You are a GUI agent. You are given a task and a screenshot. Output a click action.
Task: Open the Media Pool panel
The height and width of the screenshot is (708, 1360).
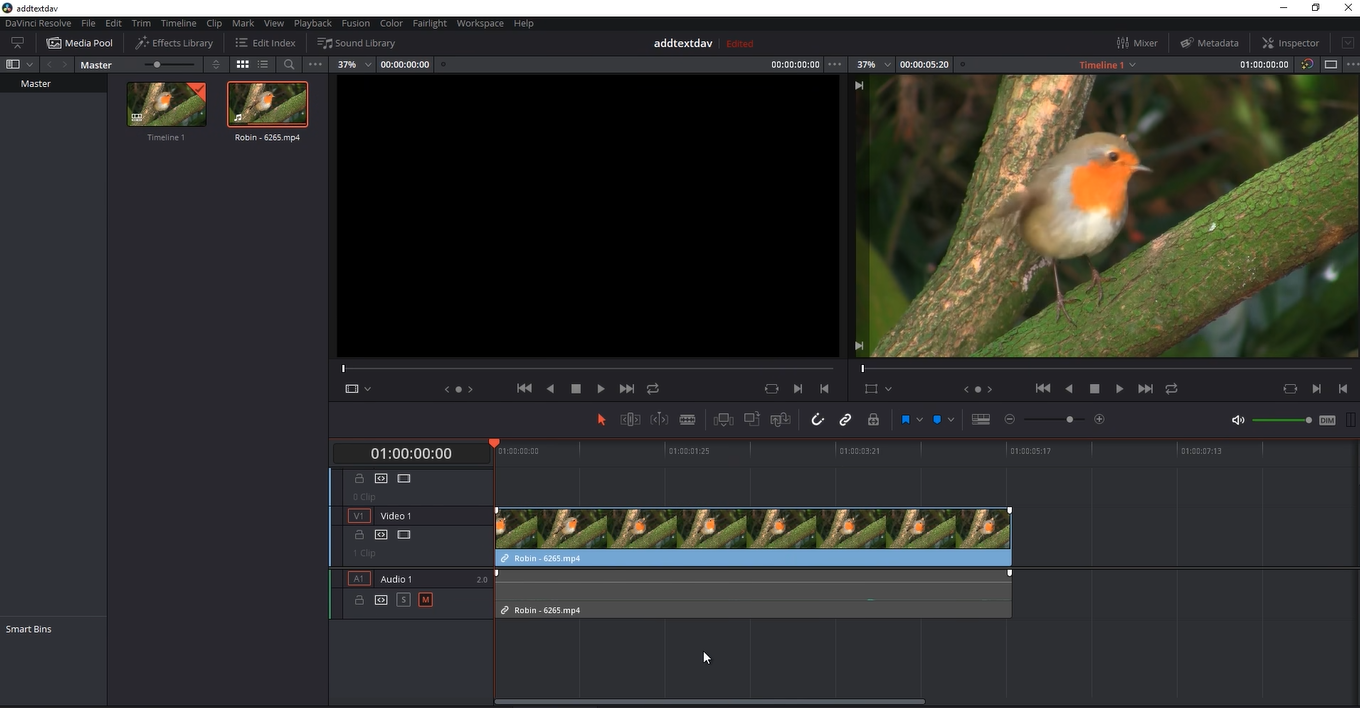tap(80, 42)
